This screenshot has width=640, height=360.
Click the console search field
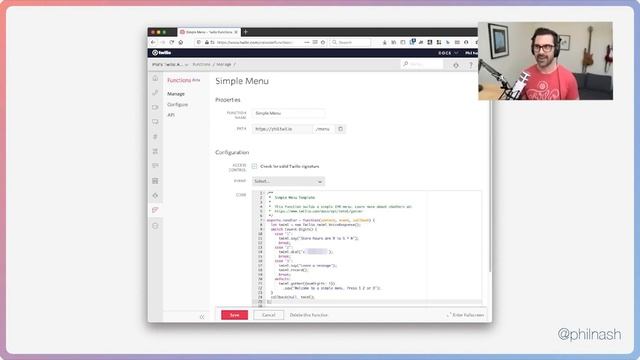[422, 64]
